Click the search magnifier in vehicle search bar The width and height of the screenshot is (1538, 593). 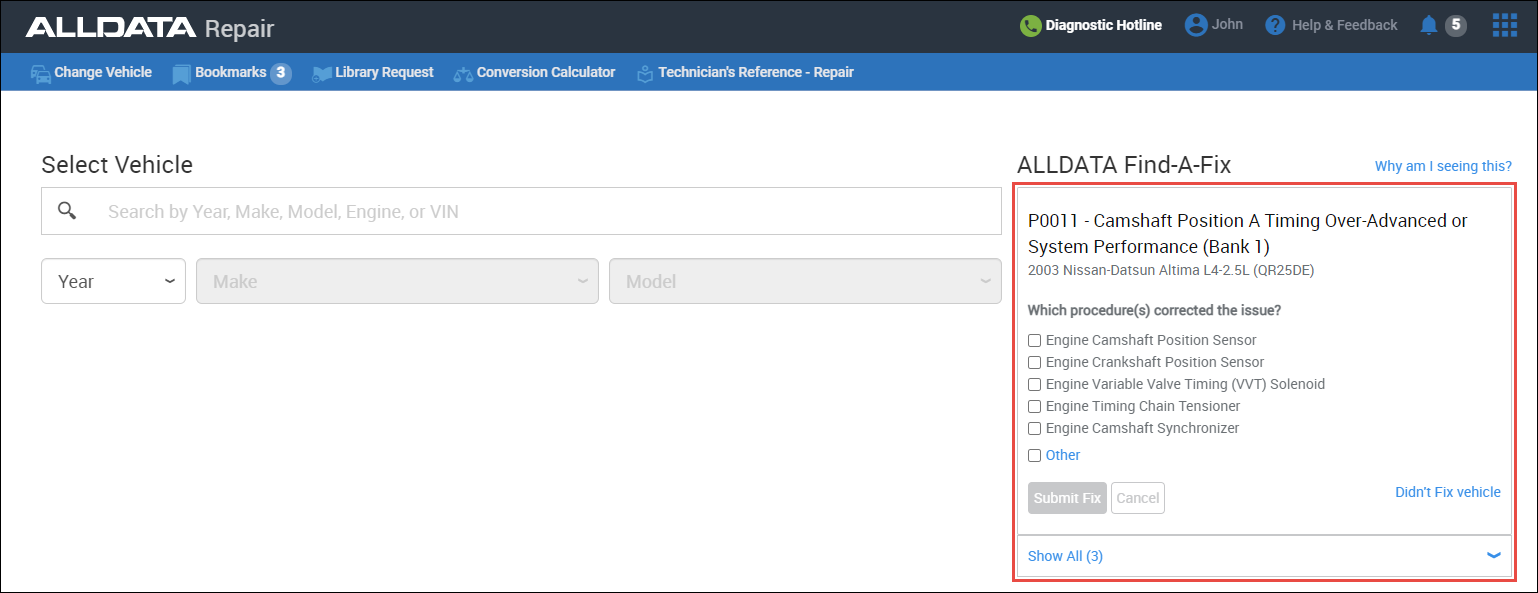(66, 211)
